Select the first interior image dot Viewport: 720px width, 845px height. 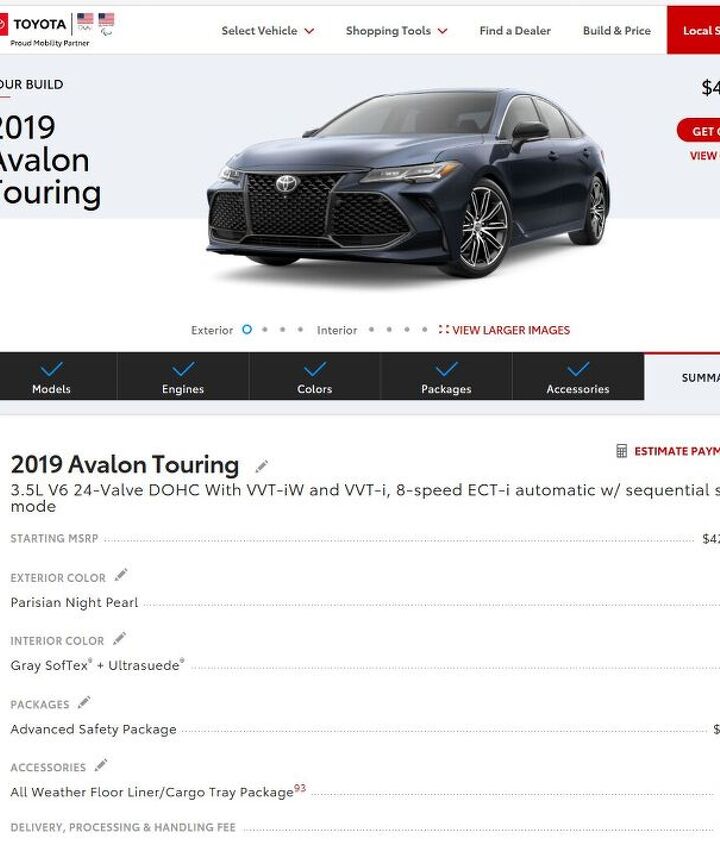(x=371, y=329)
